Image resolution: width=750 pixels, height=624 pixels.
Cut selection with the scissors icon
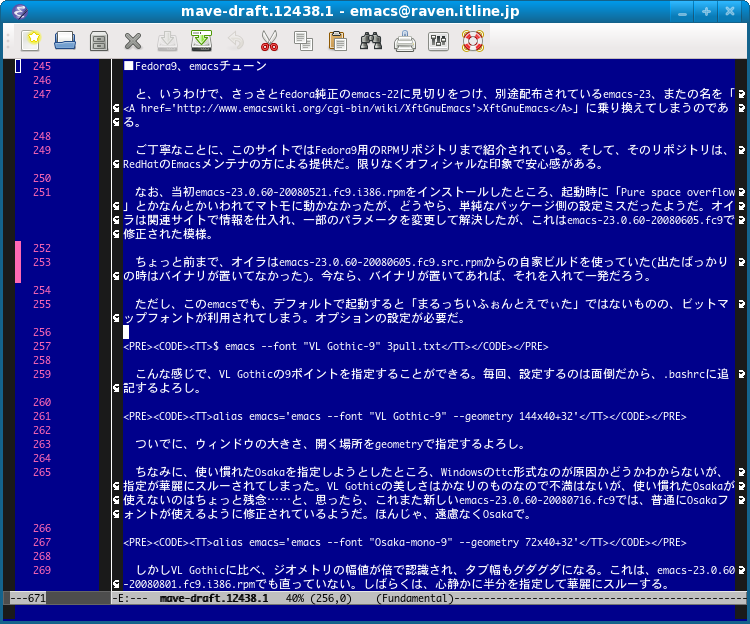click(x=269, y=41)
